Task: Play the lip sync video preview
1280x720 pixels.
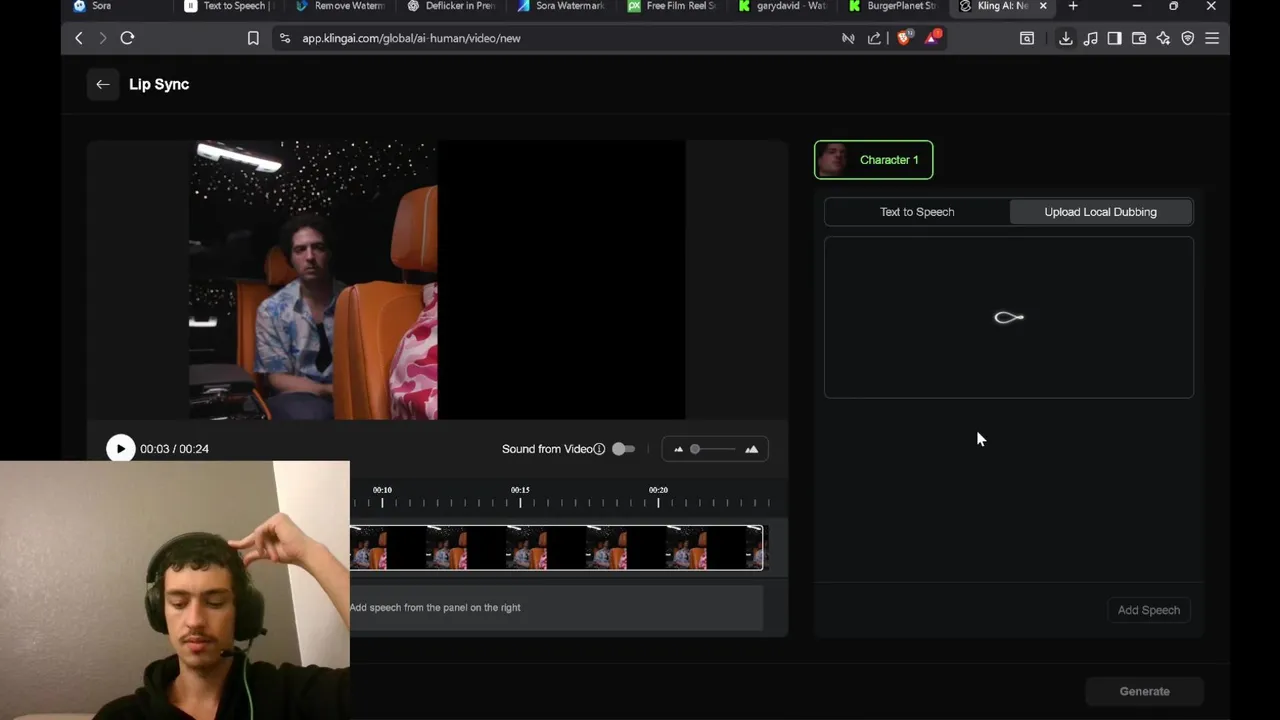Action: (x=120, y=449)
